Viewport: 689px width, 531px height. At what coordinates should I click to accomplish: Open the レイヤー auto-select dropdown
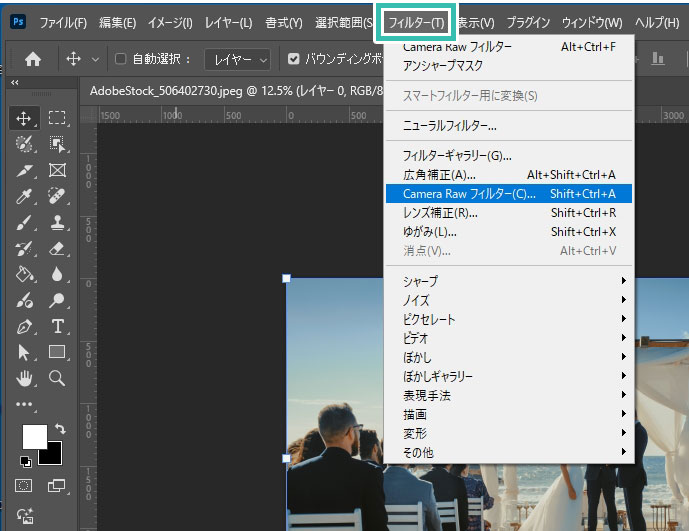(x=236, y=60)
